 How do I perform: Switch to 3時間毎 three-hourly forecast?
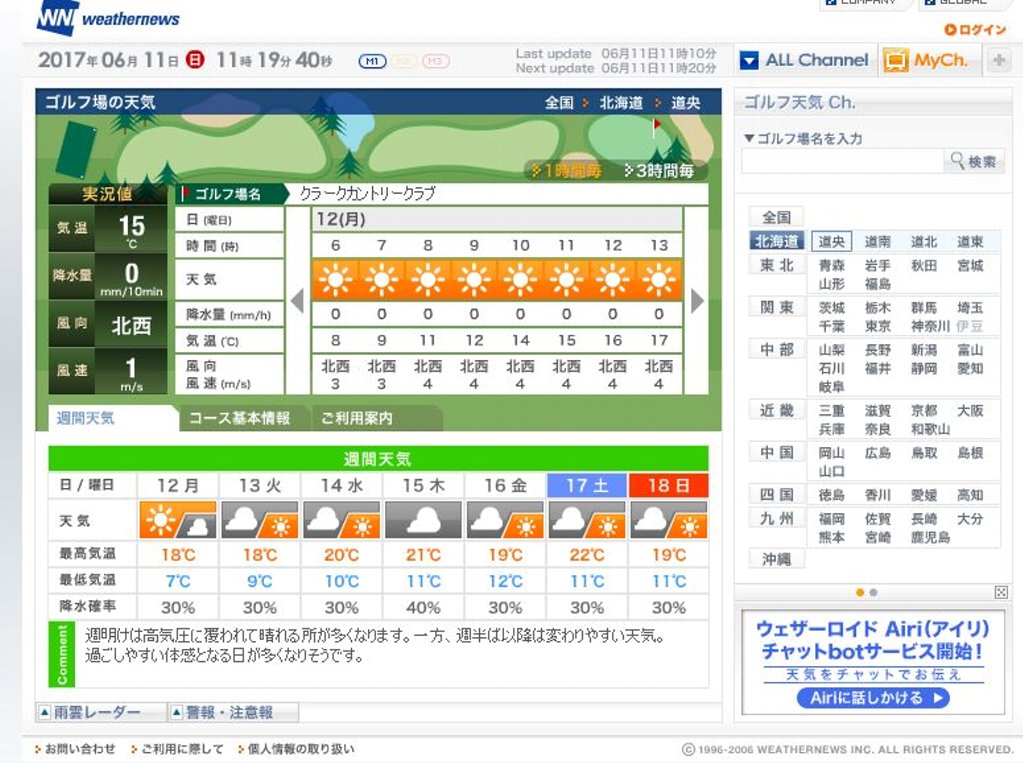(x=659, y=171)
